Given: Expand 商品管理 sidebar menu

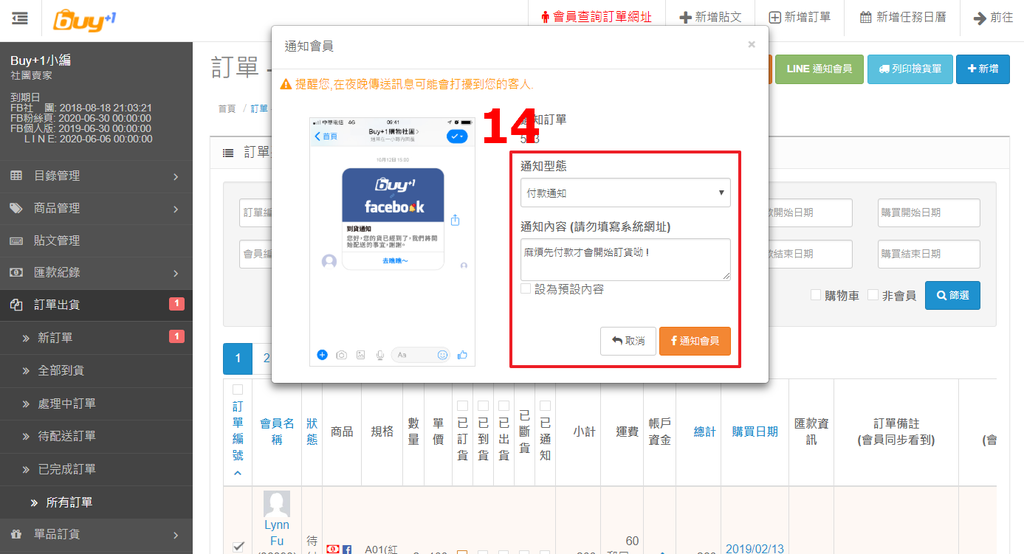Looking at the screenshot, I should tap(96, 208).
